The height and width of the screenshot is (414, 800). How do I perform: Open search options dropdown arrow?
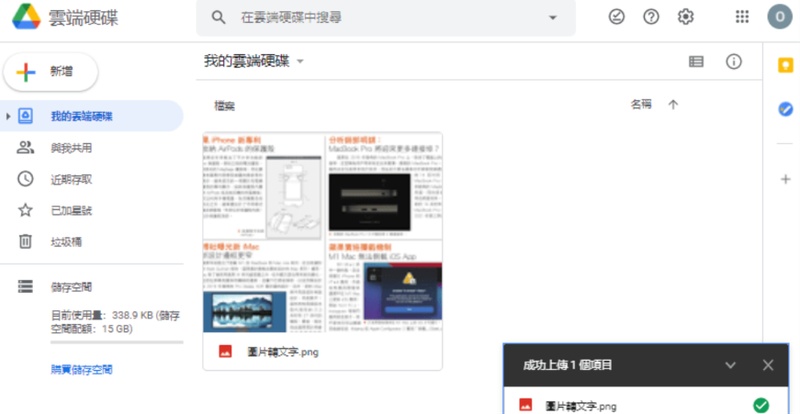coord(553,18)
